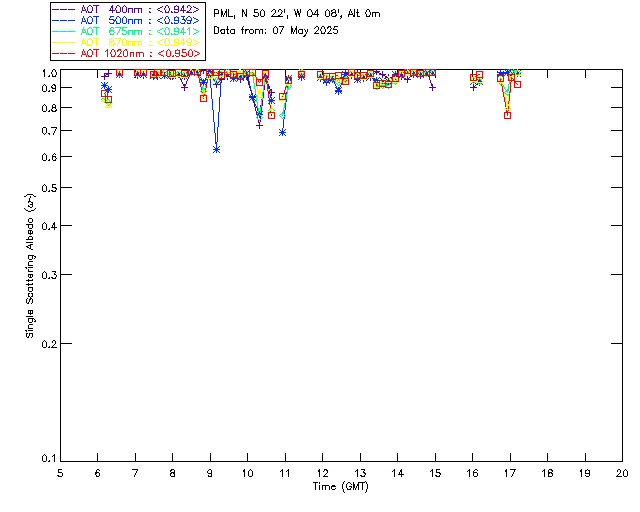Click the 0.3 y-axis tick label
The height and width of the screenshot is (512, 640).
[x=49, y=275]
